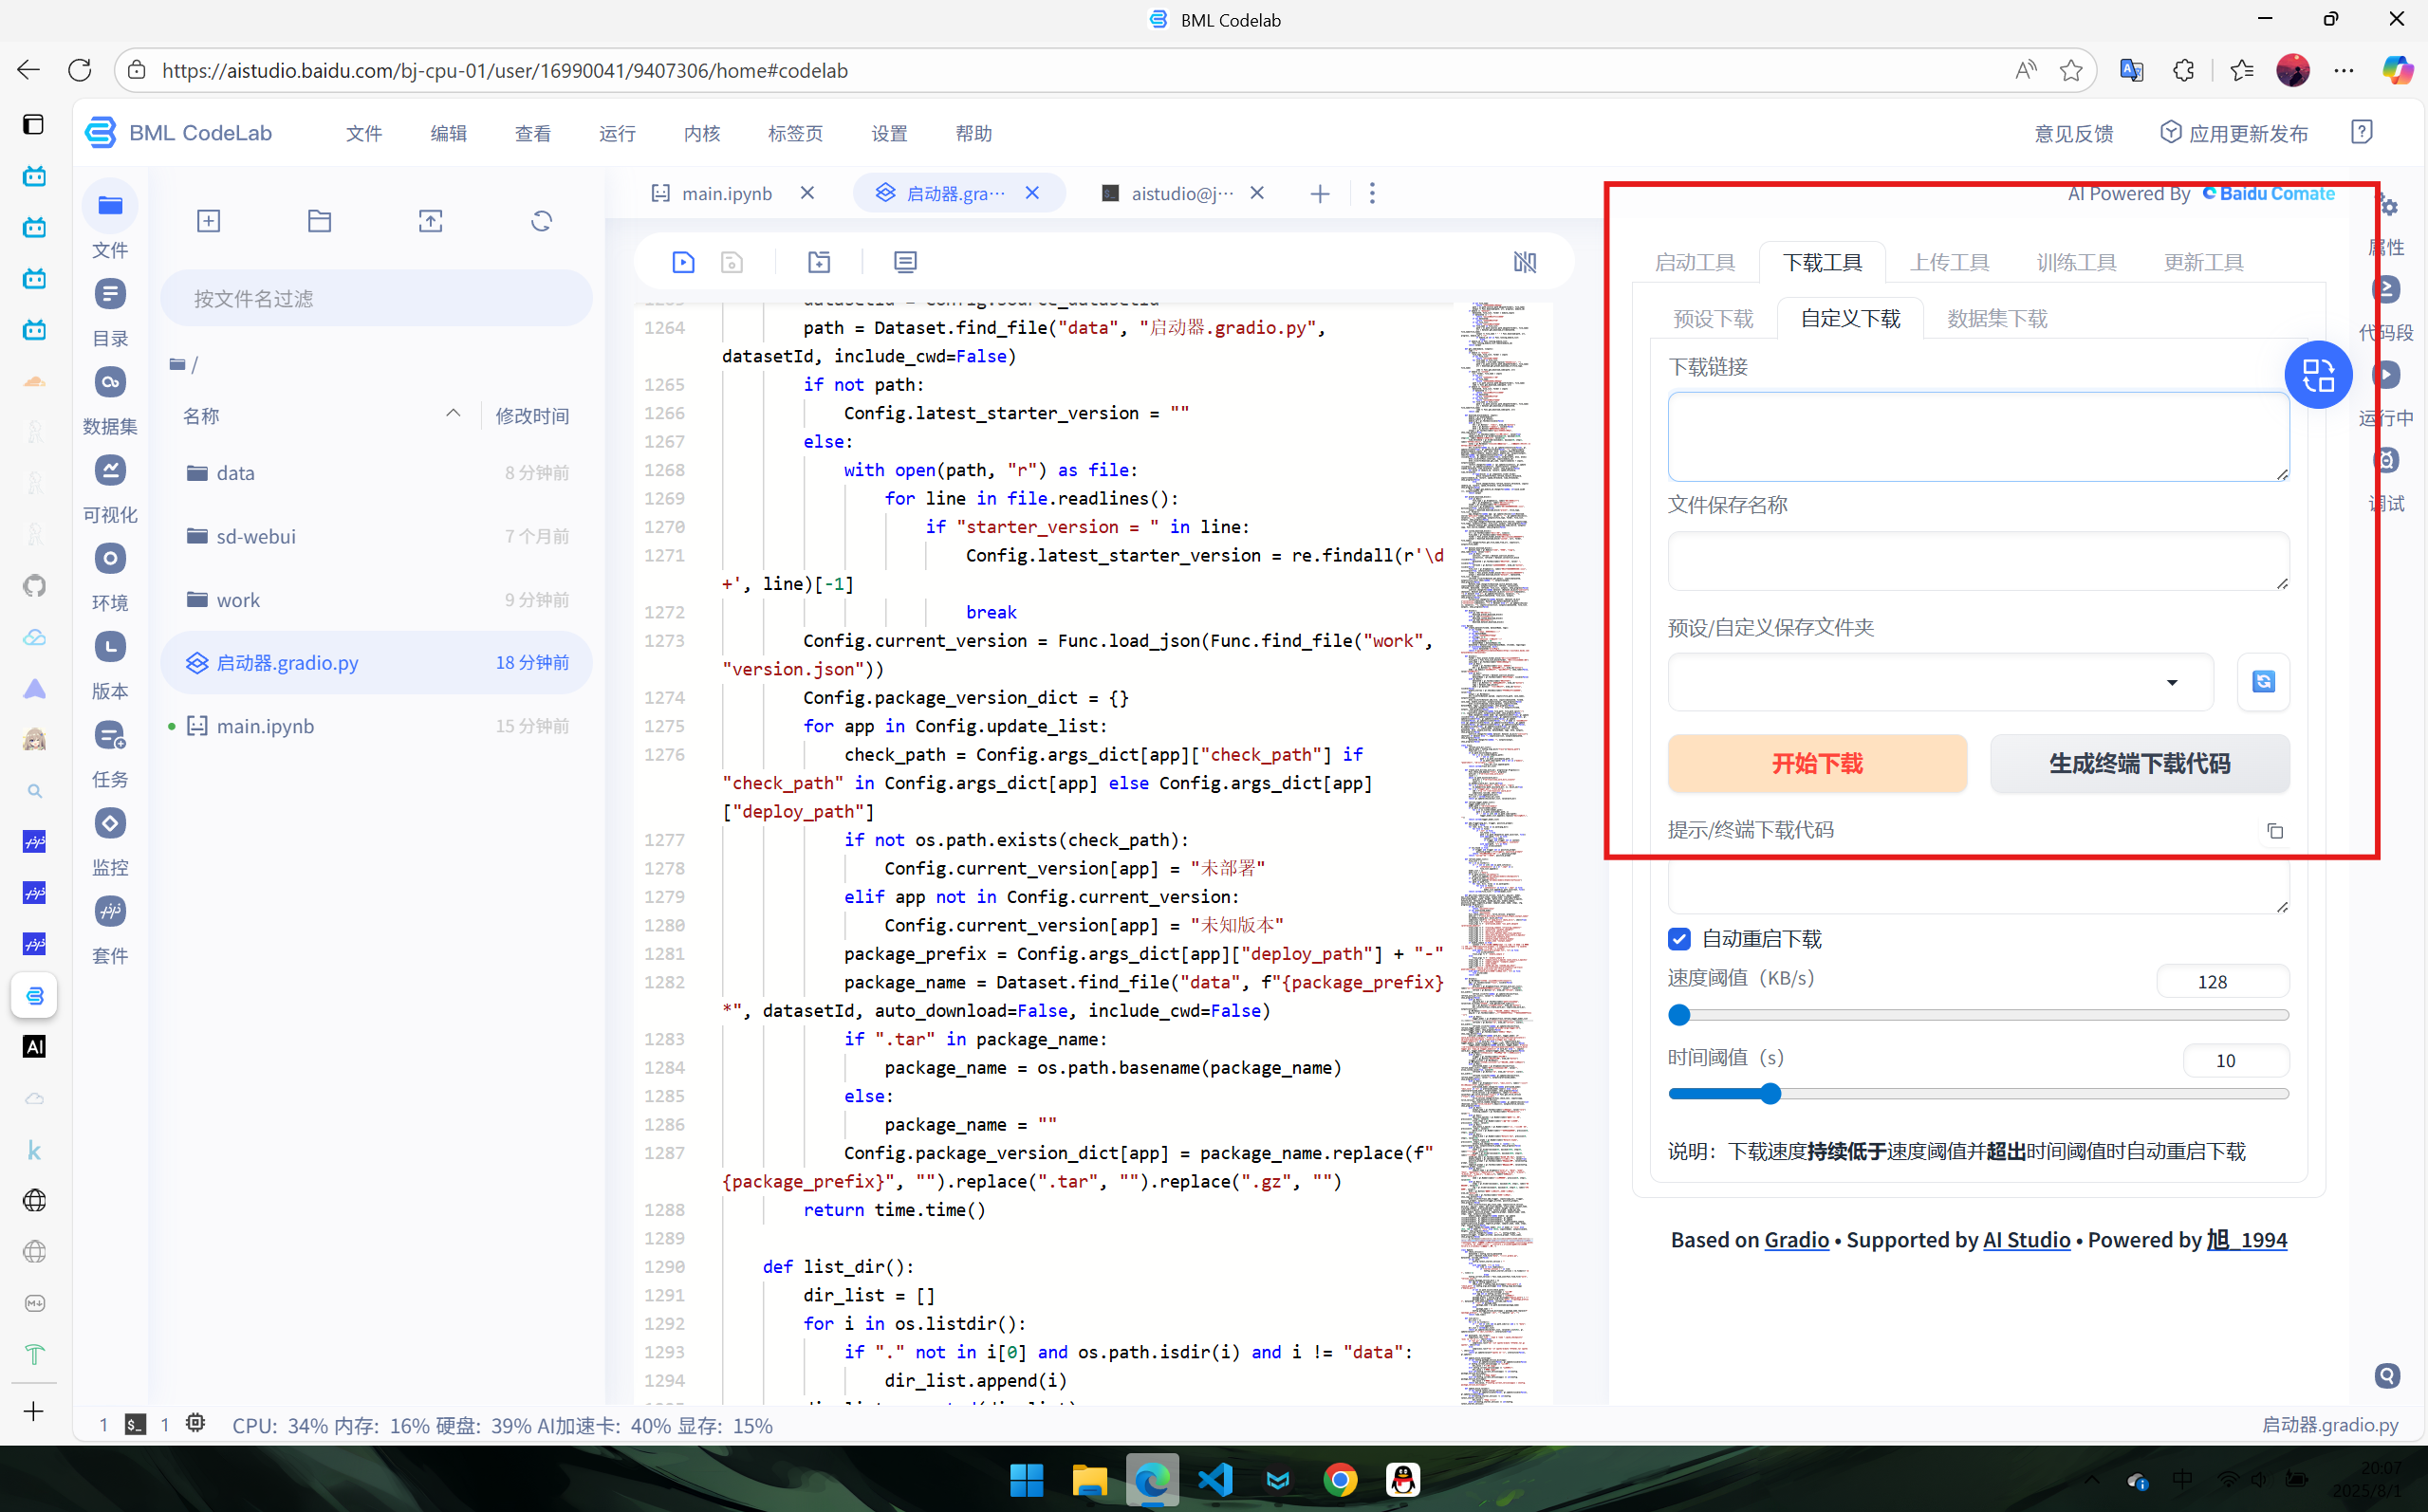Click the refresh folder list button
The width and height of the screenshot is (2428, 1512).
tap(2263, 682)
